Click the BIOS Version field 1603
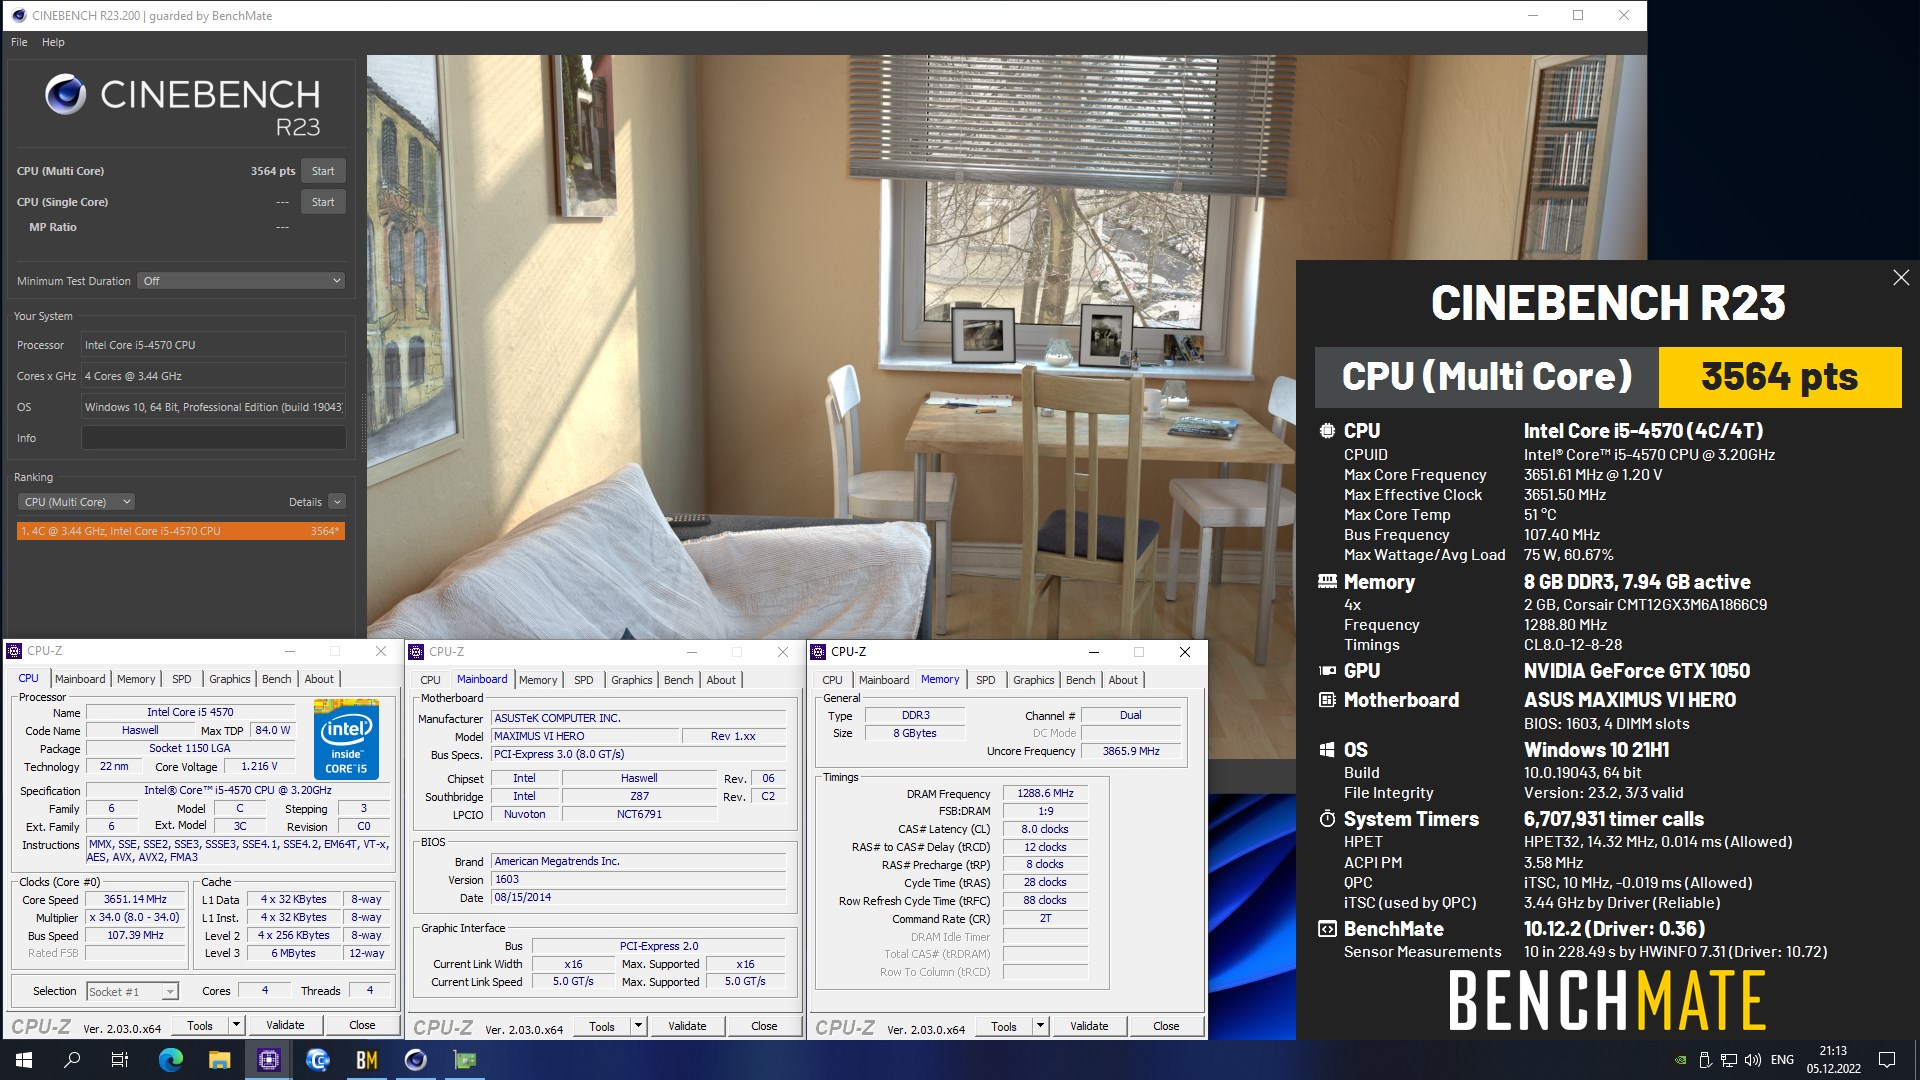 639,880
